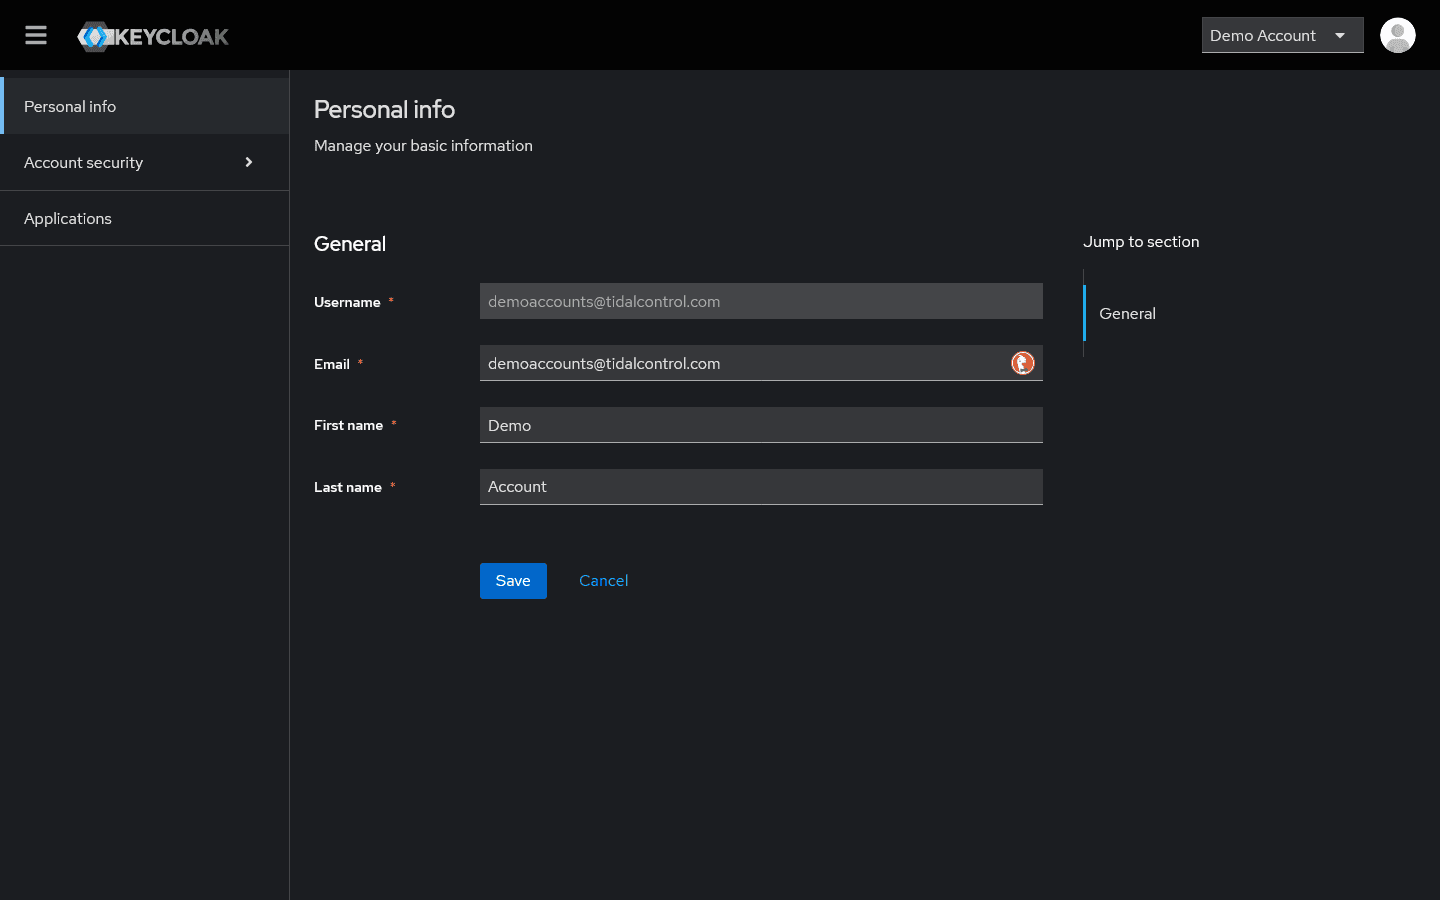The height and width of the screenshot is (900, 1440).
Task: Save the personal info changes
Action: (x=513, y=580)
